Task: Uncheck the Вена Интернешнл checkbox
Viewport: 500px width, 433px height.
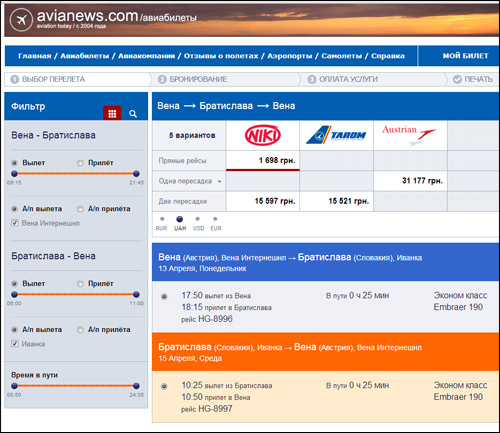Action: (15, 223)
